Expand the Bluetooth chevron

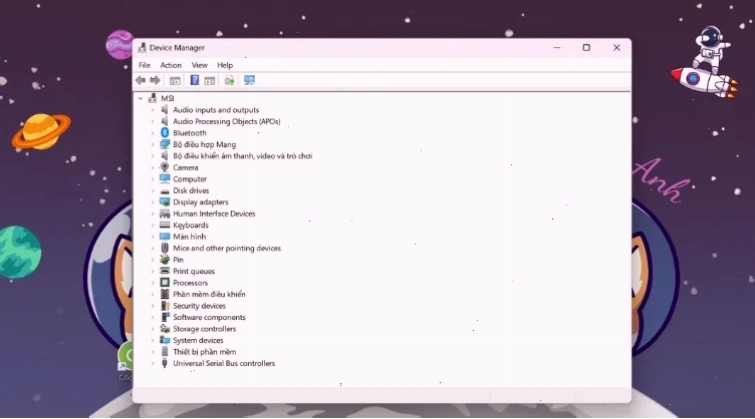153,133
